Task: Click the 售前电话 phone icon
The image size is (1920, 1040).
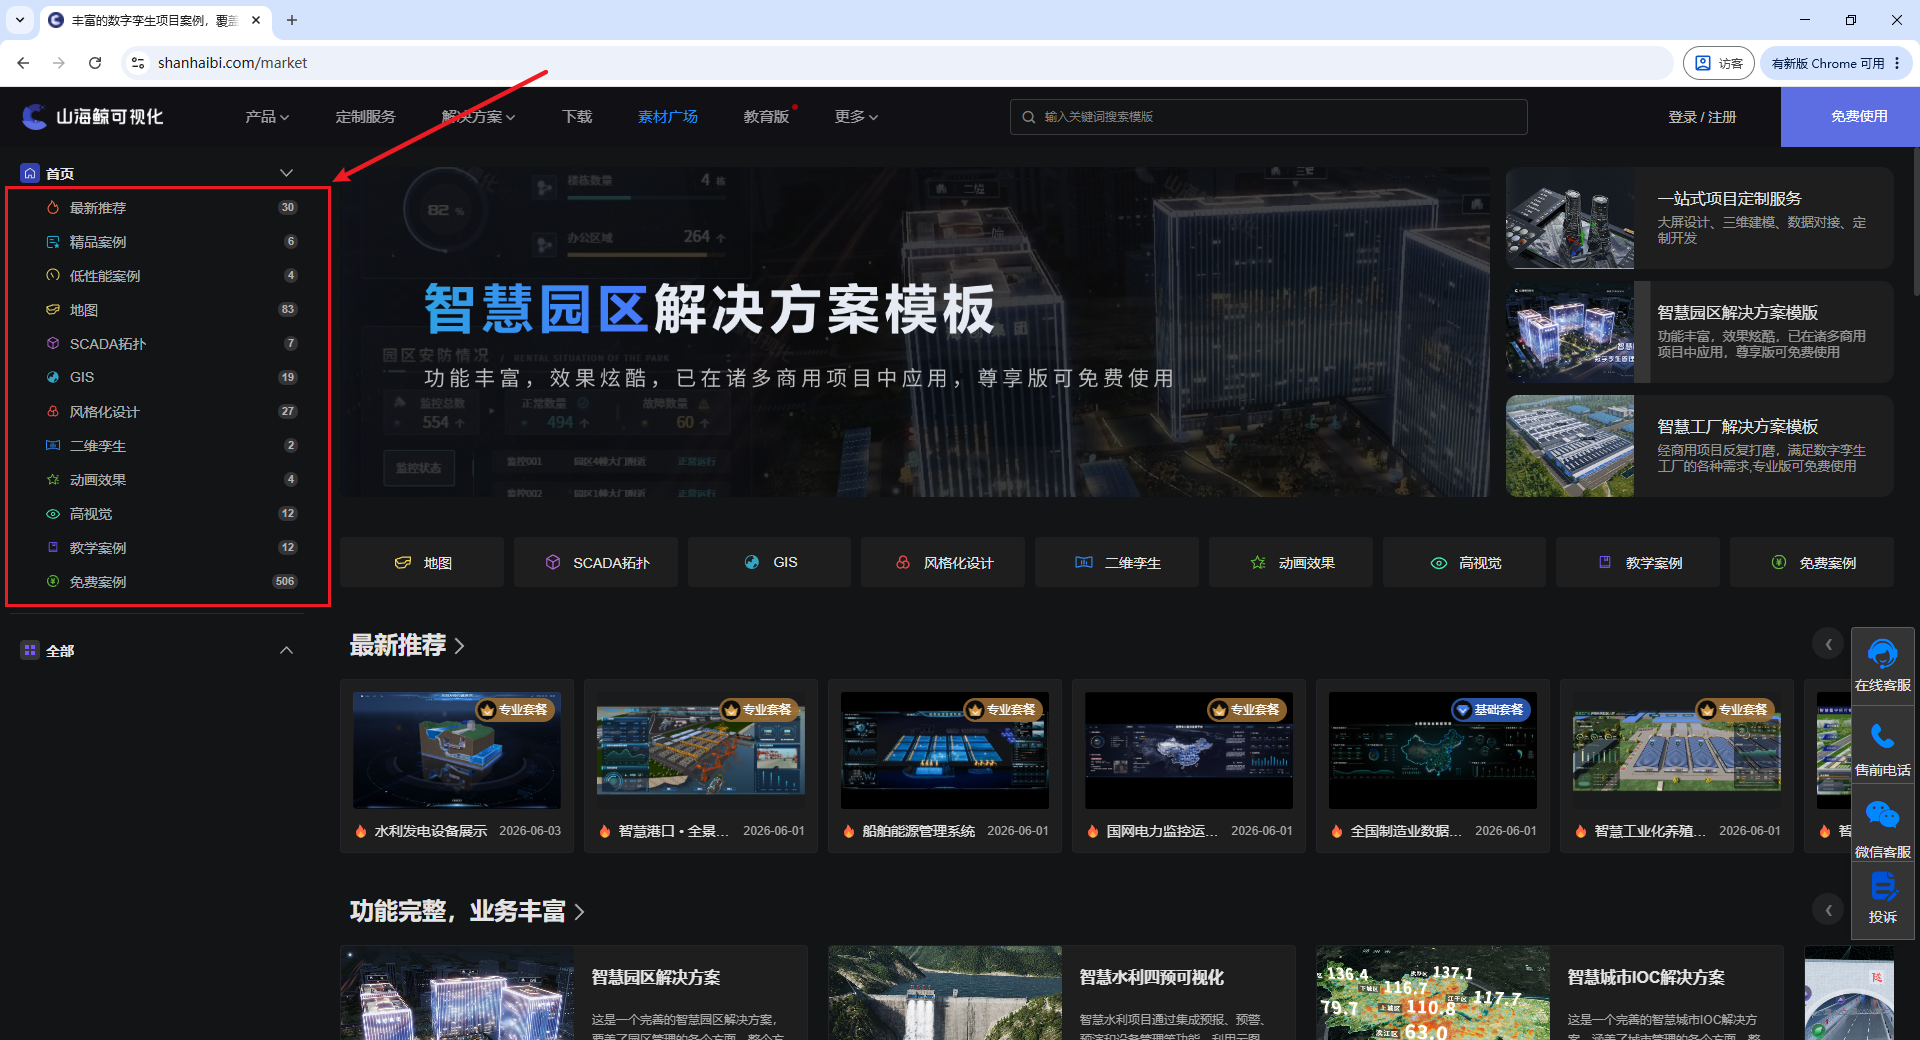Action: 1882,738
